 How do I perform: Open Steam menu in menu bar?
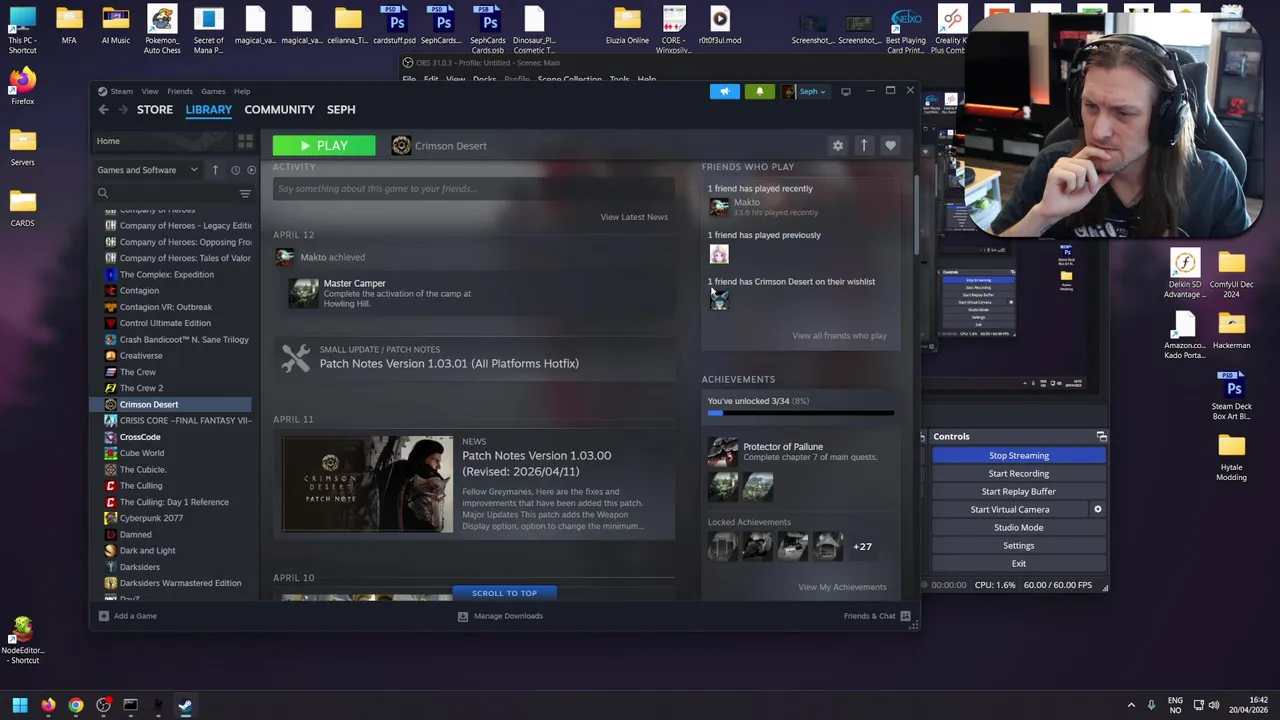121,91
